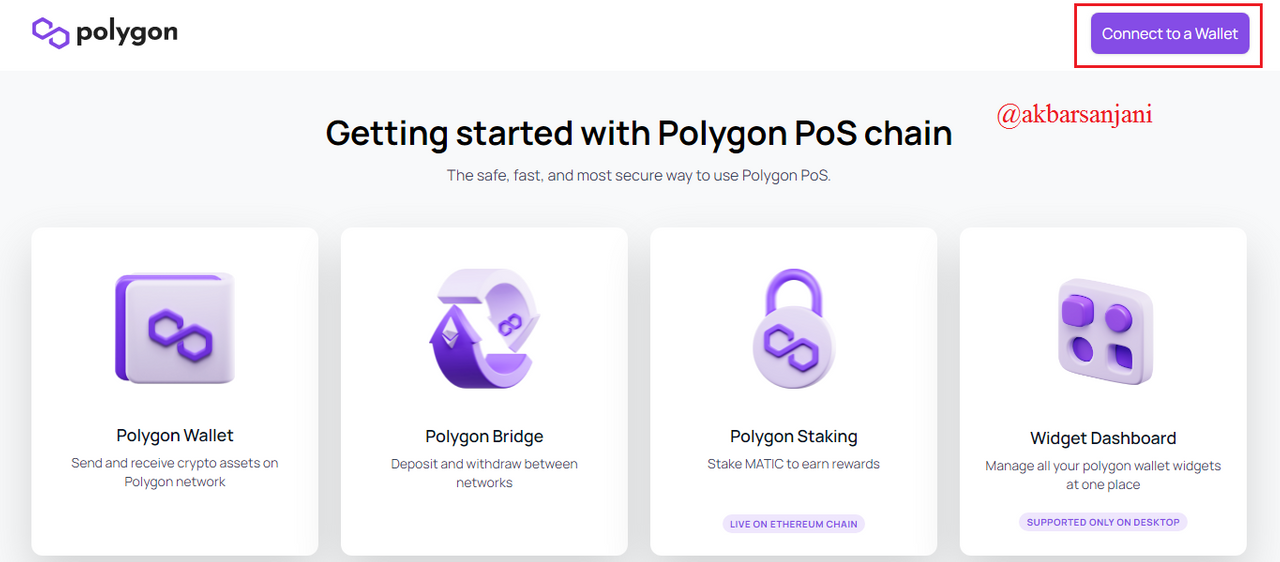1280x562 pixels.
Task: Click 'Manage all your polygon wallet widgets' text
Action: (x=1103, y=475)
